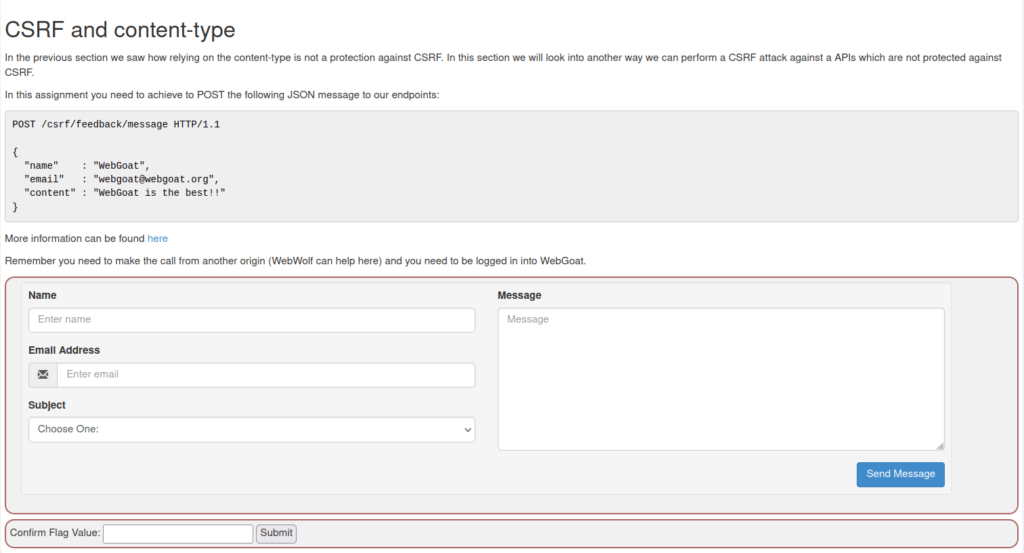
Task: Focus the Enter email input field
Action: 266,375
